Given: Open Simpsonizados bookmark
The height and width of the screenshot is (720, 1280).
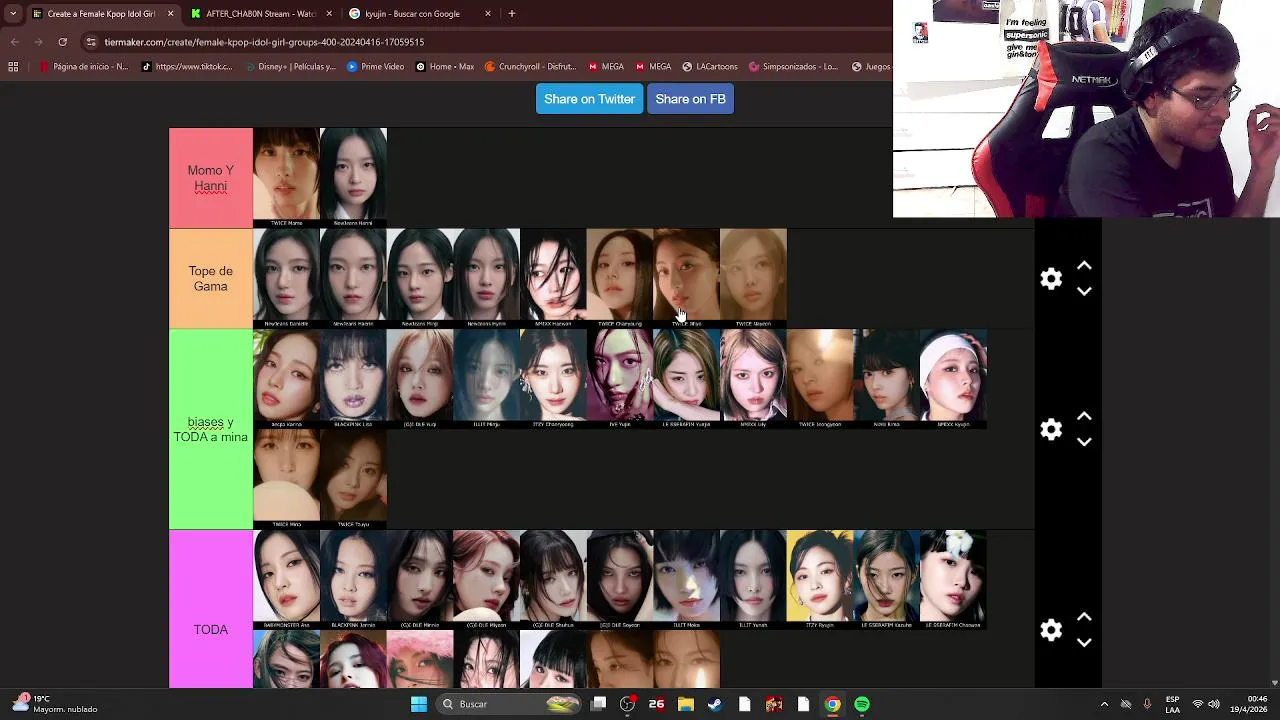Looking at the screenshot, I should (x=793, y=67).
